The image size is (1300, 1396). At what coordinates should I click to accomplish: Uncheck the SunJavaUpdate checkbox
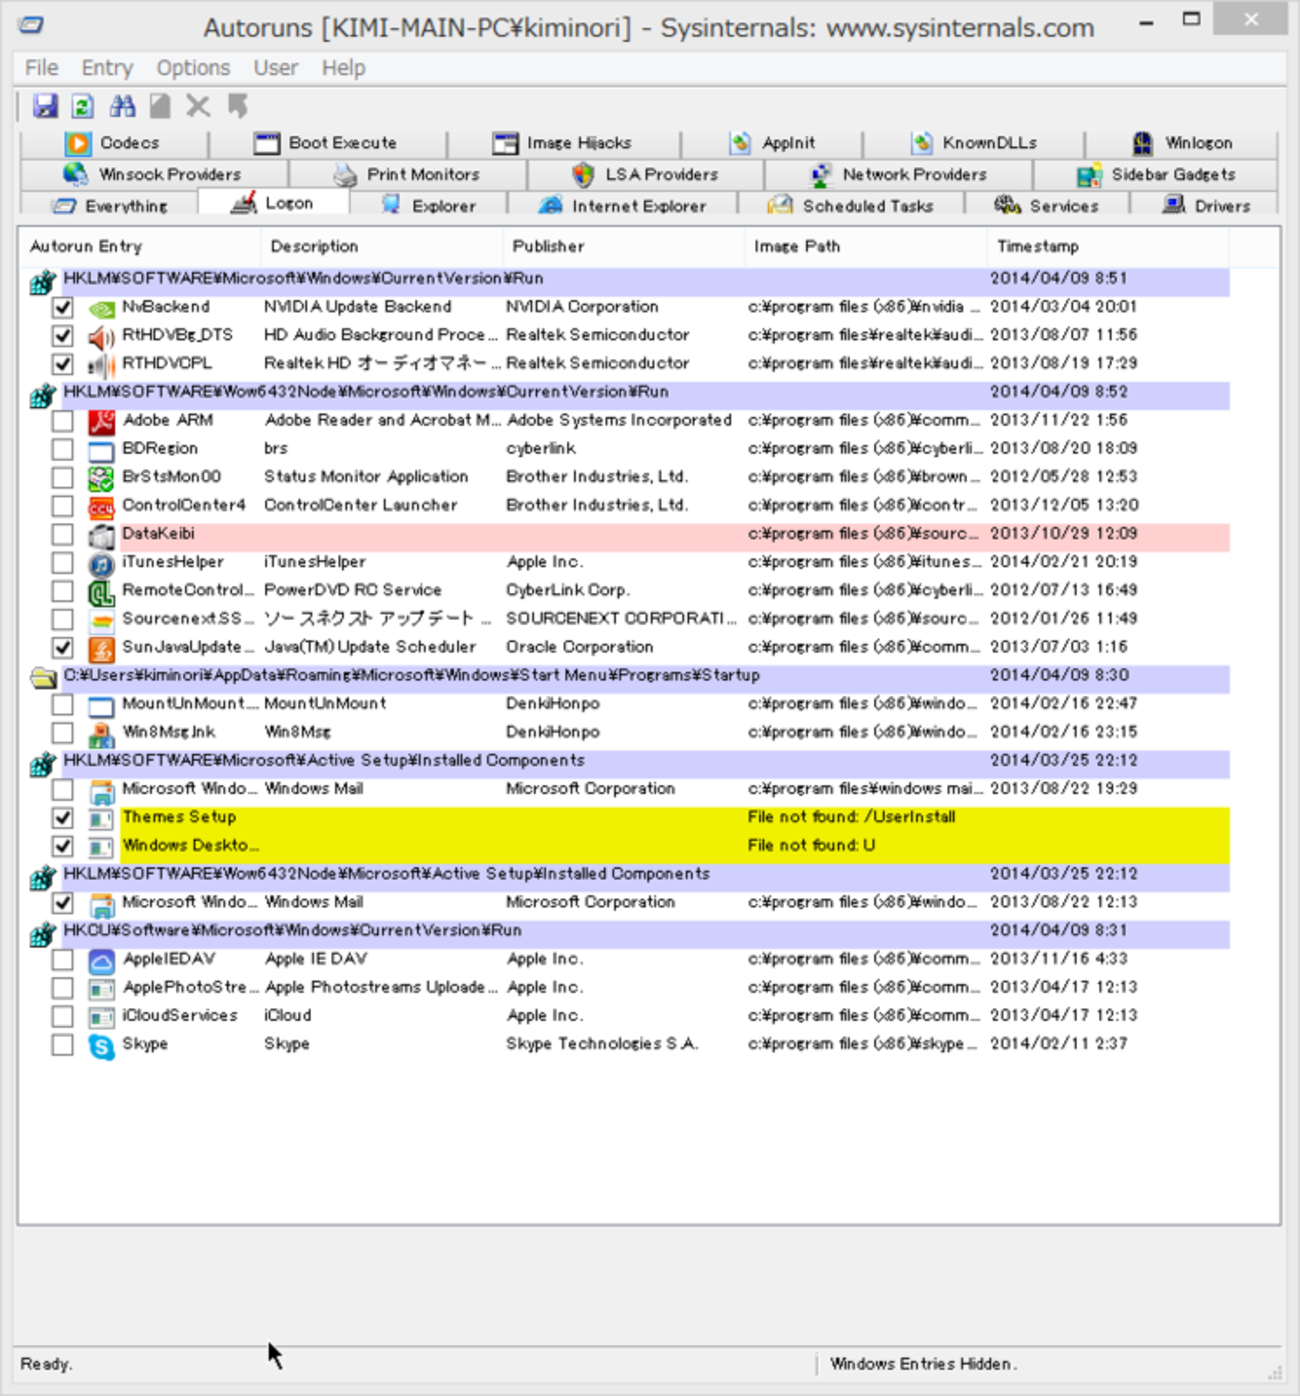[62, 647]
